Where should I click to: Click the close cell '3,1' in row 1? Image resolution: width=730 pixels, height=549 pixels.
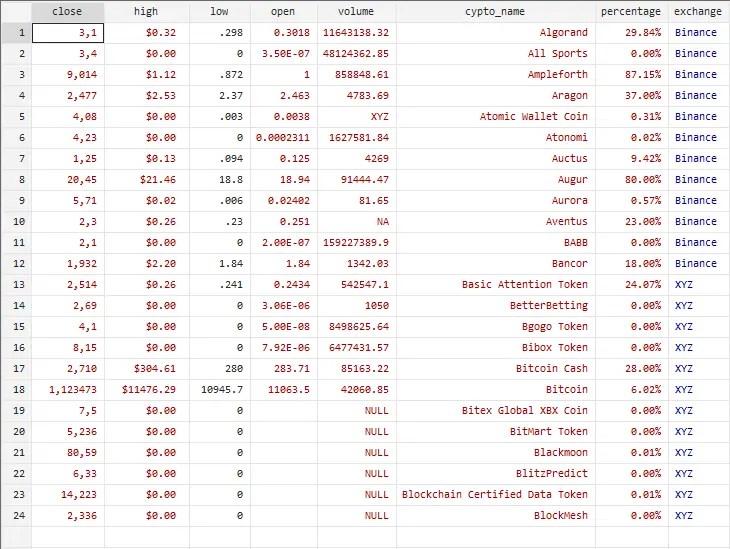pyautogui.click(x=68, y=33)
